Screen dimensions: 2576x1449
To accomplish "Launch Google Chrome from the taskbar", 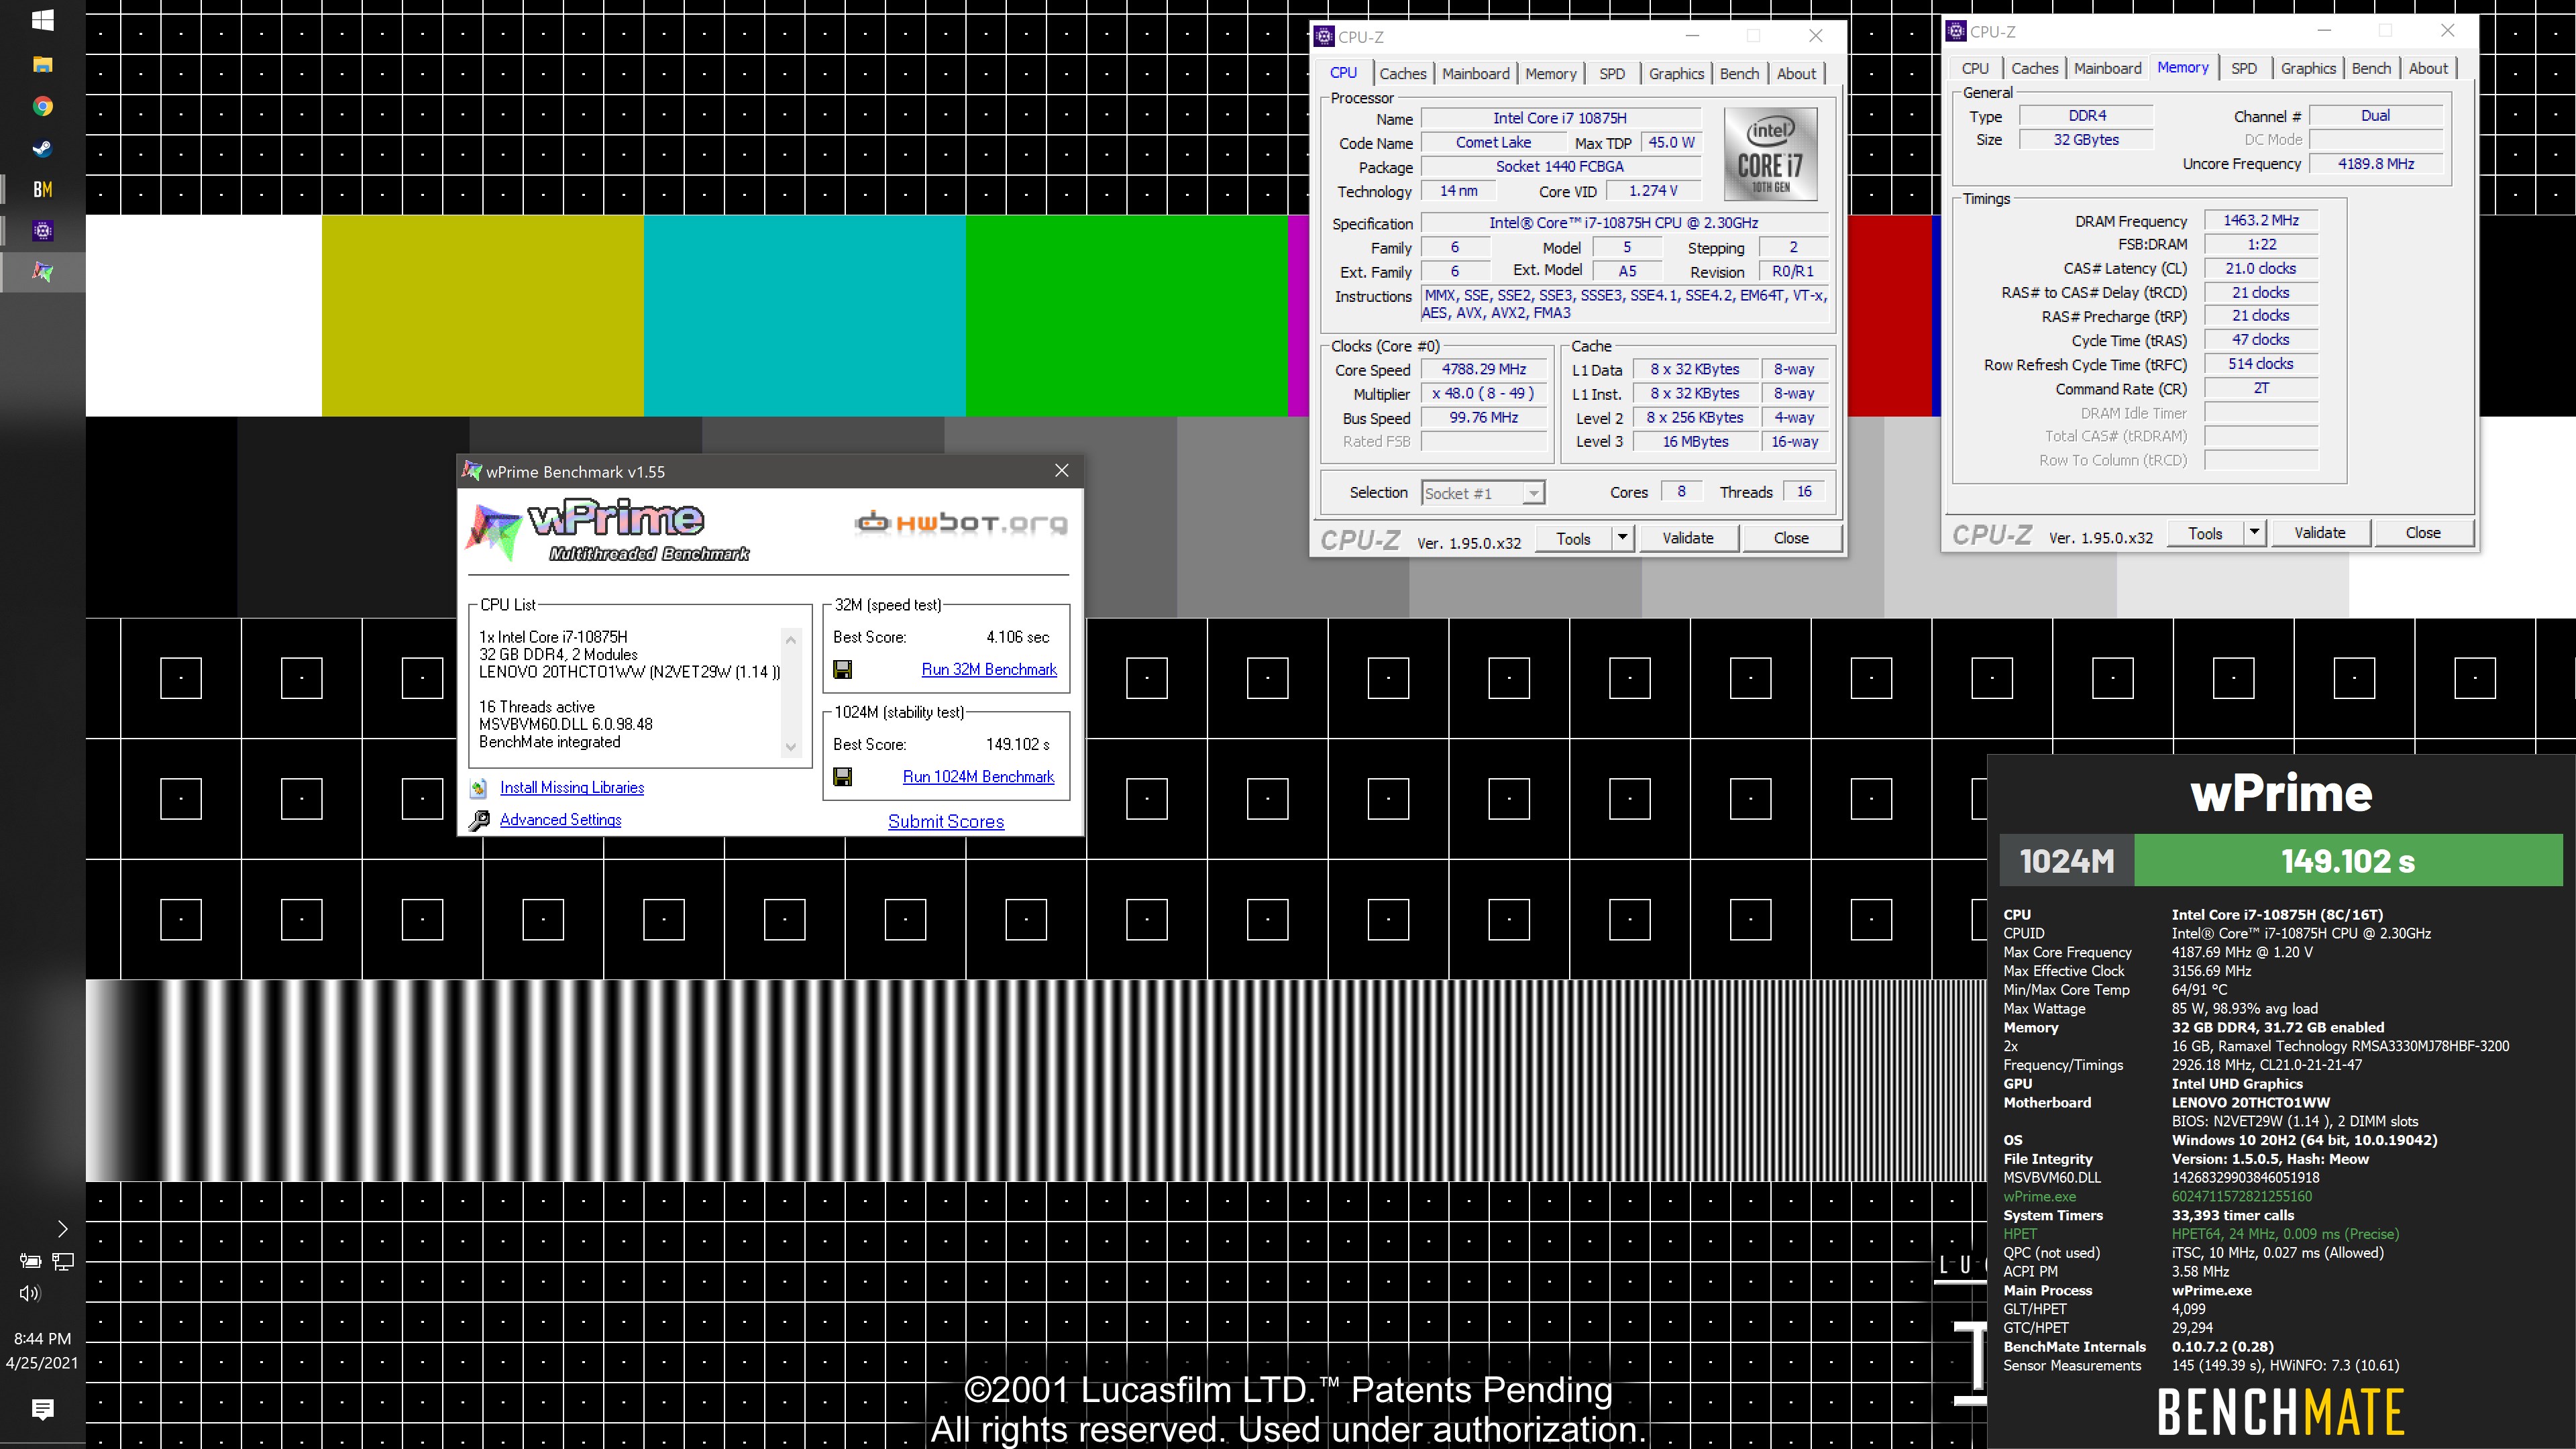I will (42, 106).
